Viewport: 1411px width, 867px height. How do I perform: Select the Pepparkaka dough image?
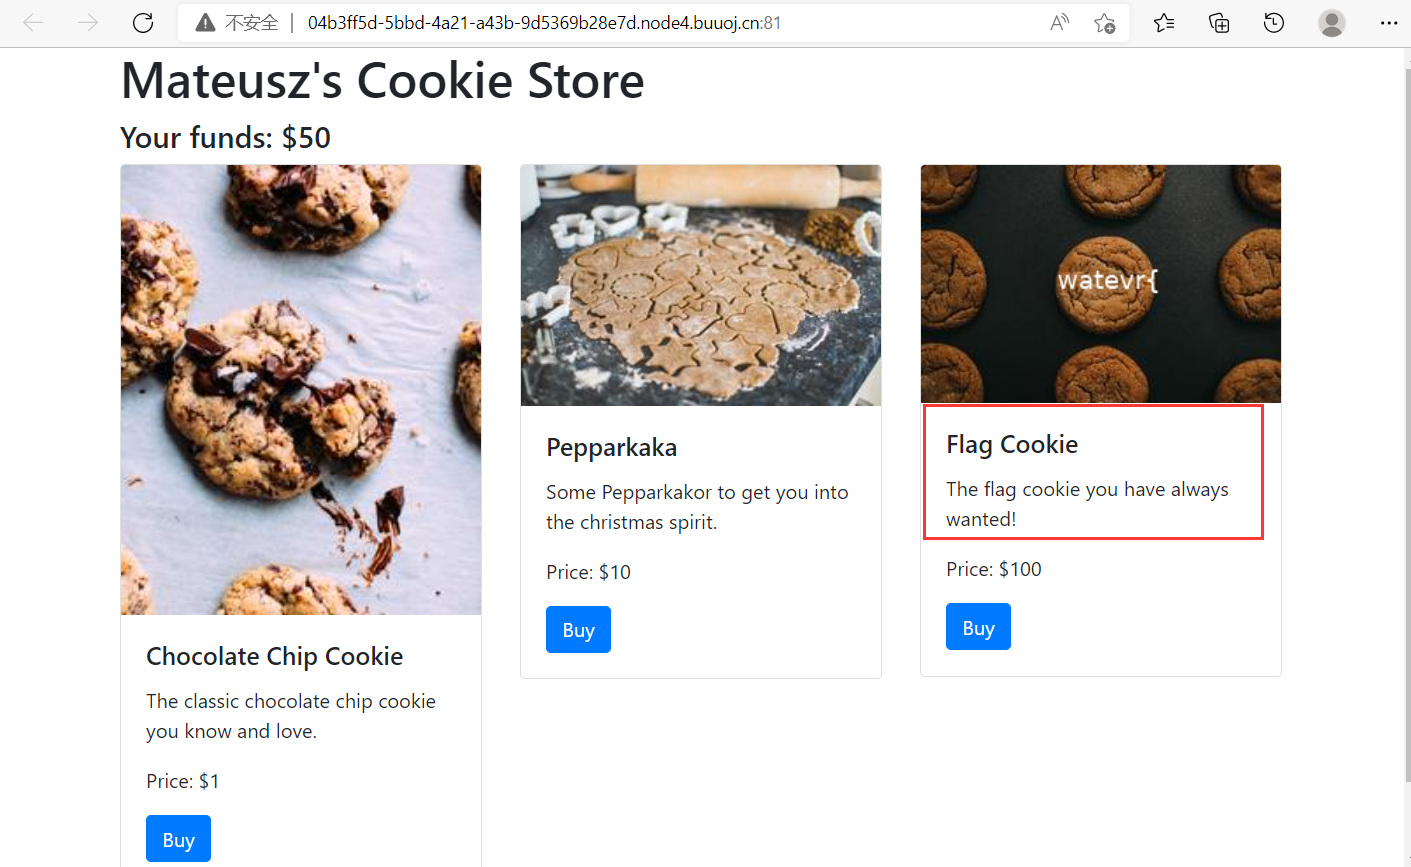click(x=701, y=285)
